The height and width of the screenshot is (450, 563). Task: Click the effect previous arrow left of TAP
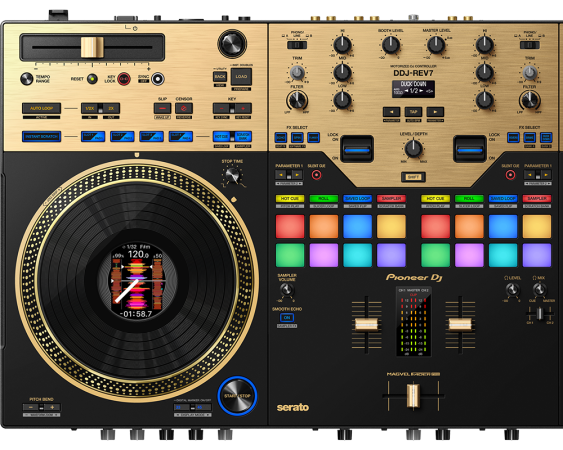click(x=391, y=112)
